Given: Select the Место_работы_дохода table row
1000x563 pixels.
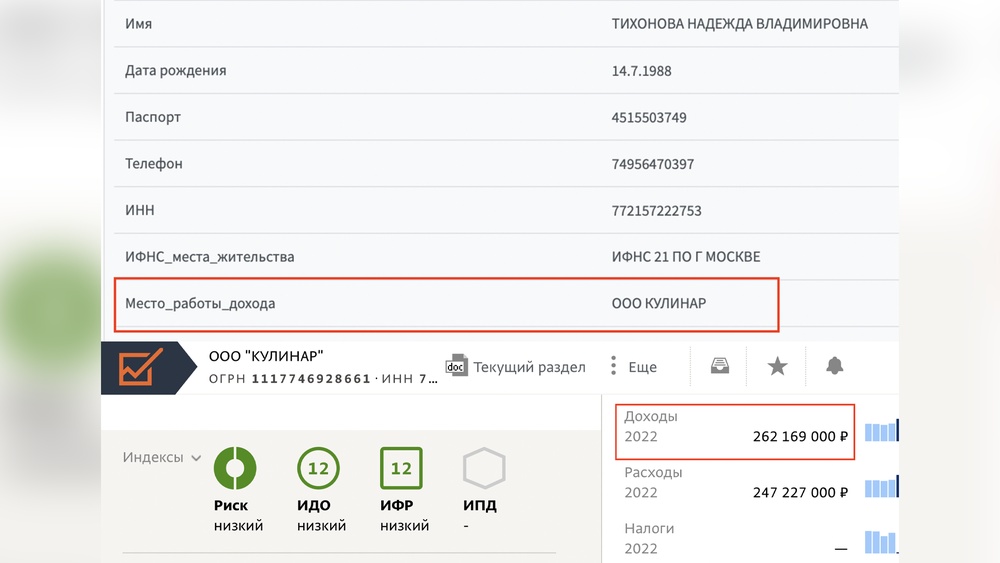Looking at the screenshot, I should point(446,303).
